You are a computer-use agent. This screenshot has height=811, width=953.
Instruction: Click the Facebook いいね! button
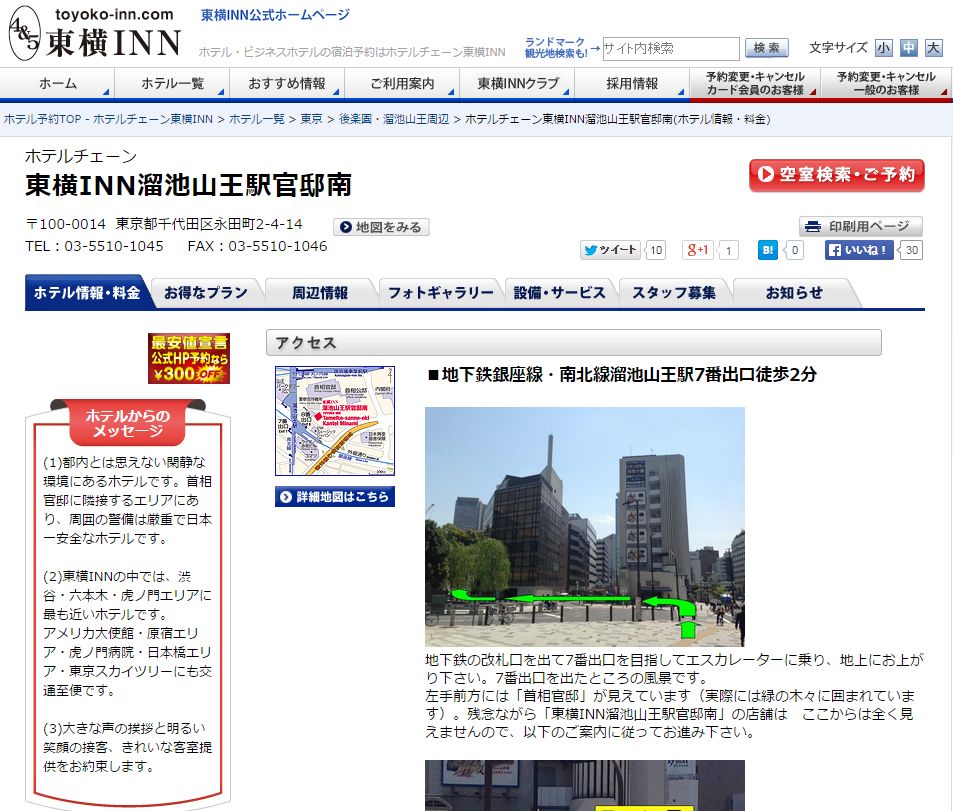click(859, 250)
